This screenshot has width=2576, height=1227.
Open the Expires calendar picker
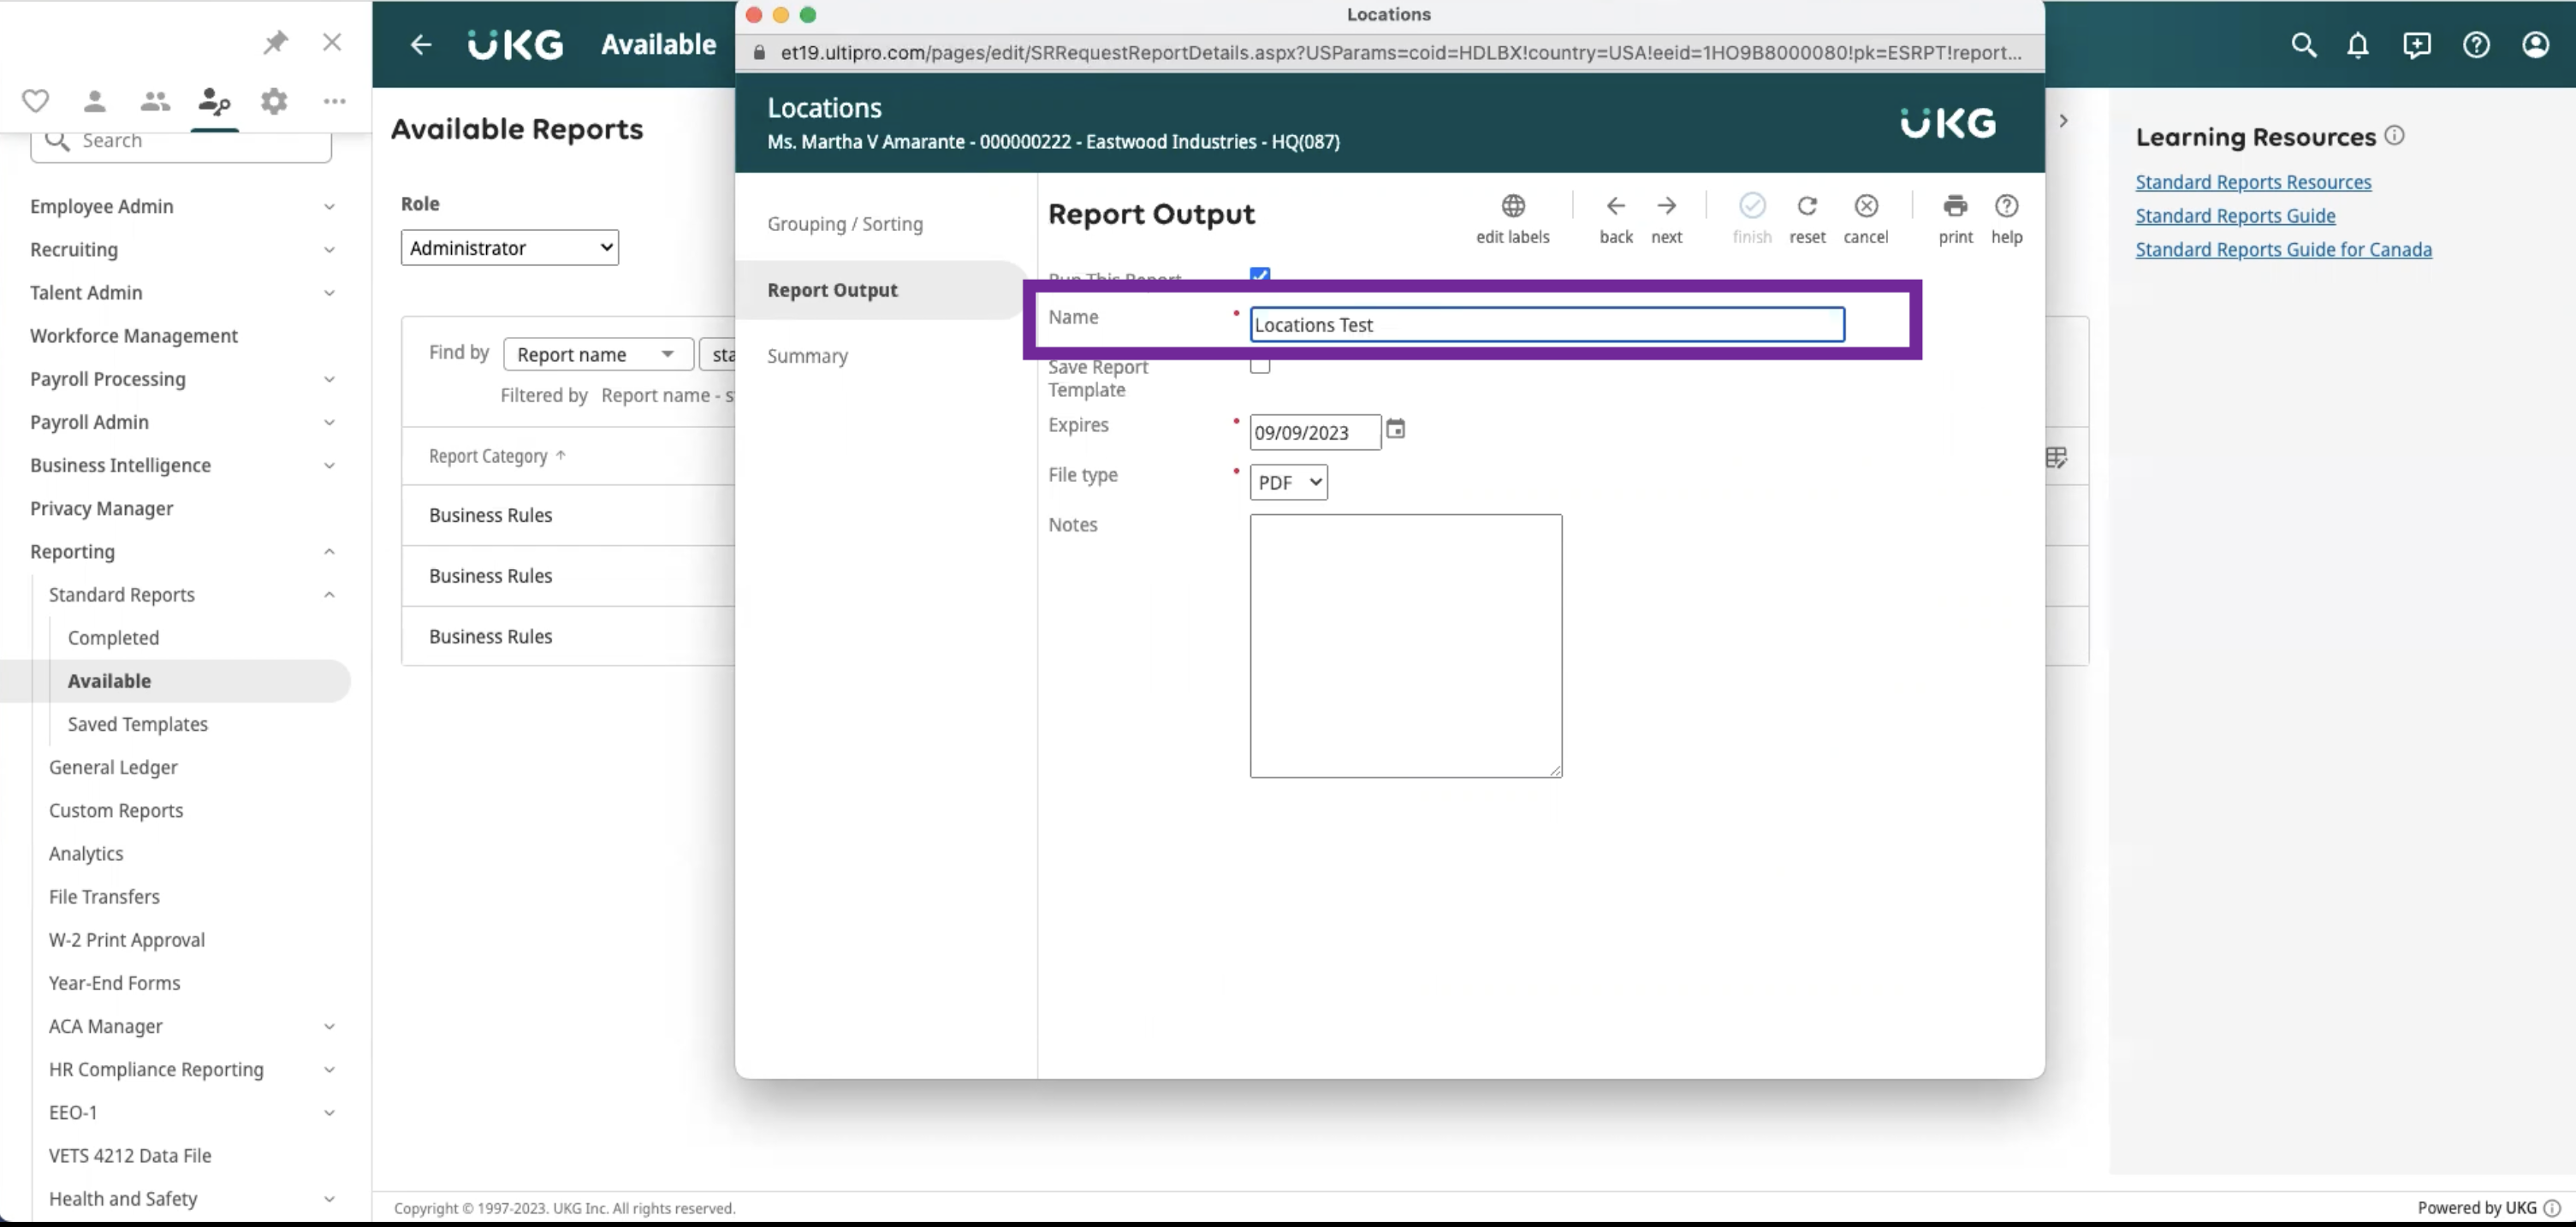point(1395,429)
